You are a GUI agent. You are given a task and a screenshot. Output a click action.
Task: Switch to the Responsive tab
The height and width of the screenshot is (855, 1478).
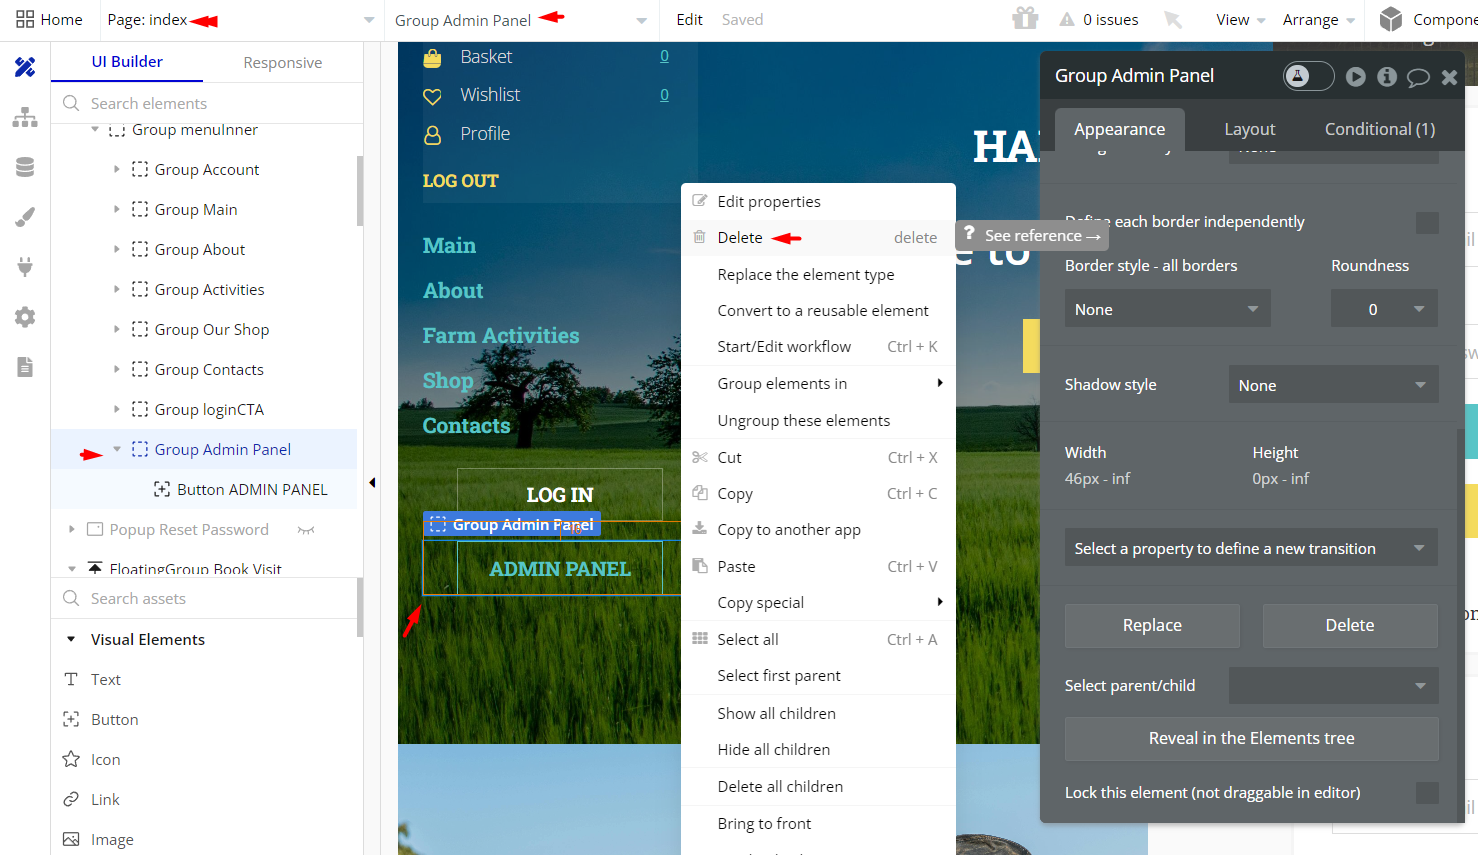pos(283,62)
